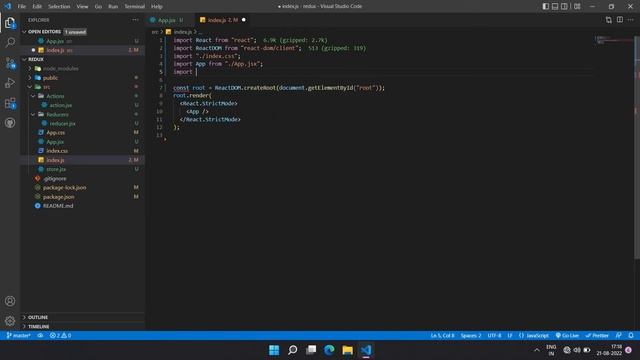
Task: Click the LF end-of-line selector
Action: tap(510, 336)
